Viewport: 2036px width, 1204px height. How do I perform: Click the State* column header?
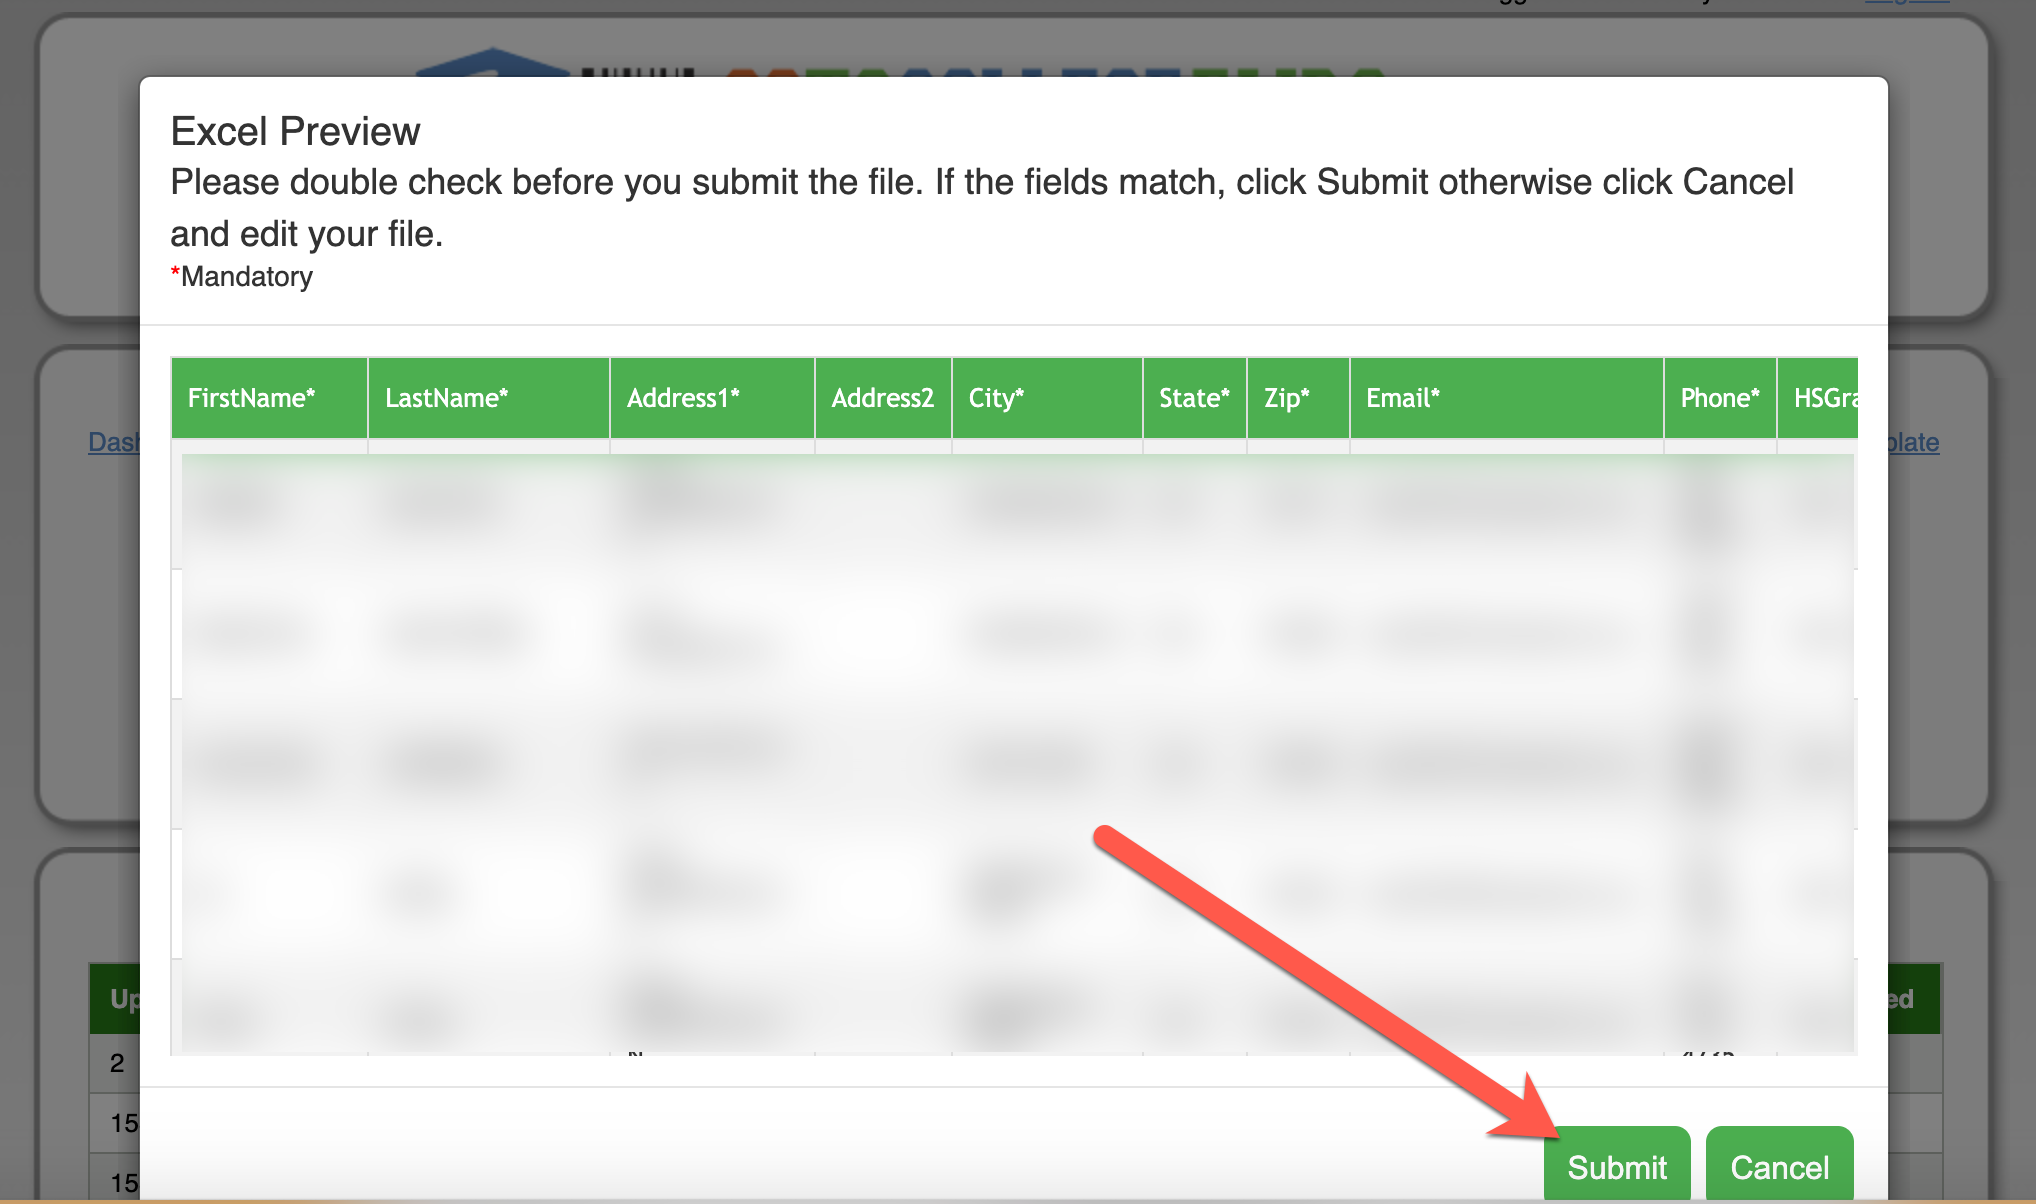[x=1194, y=398]
